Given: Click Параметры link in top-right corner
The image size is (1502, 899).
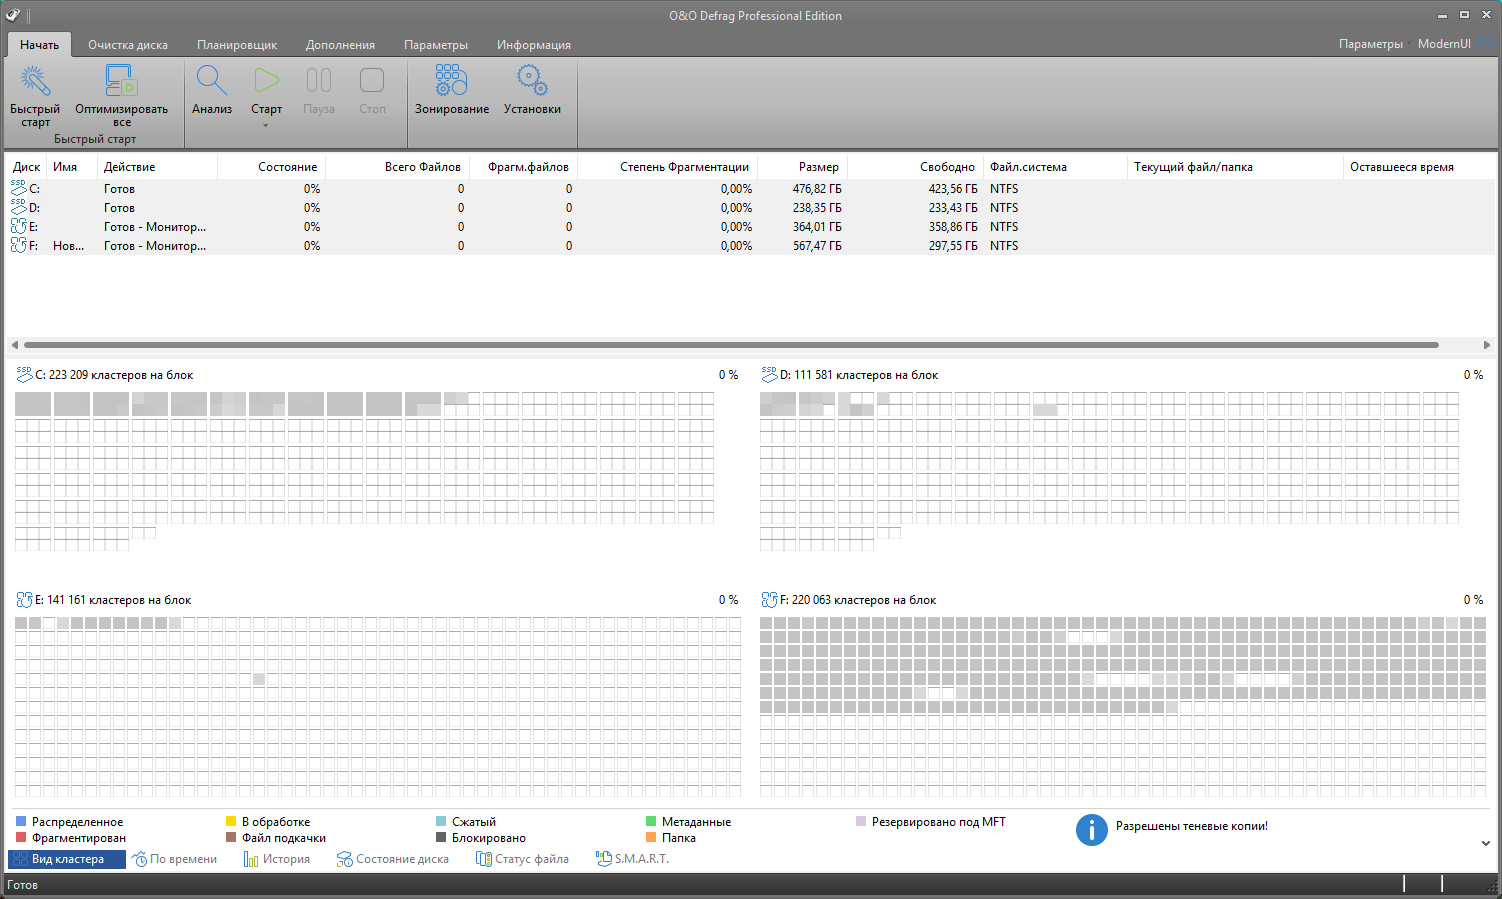Looking at the screenshot, I should click(1370, 44).
